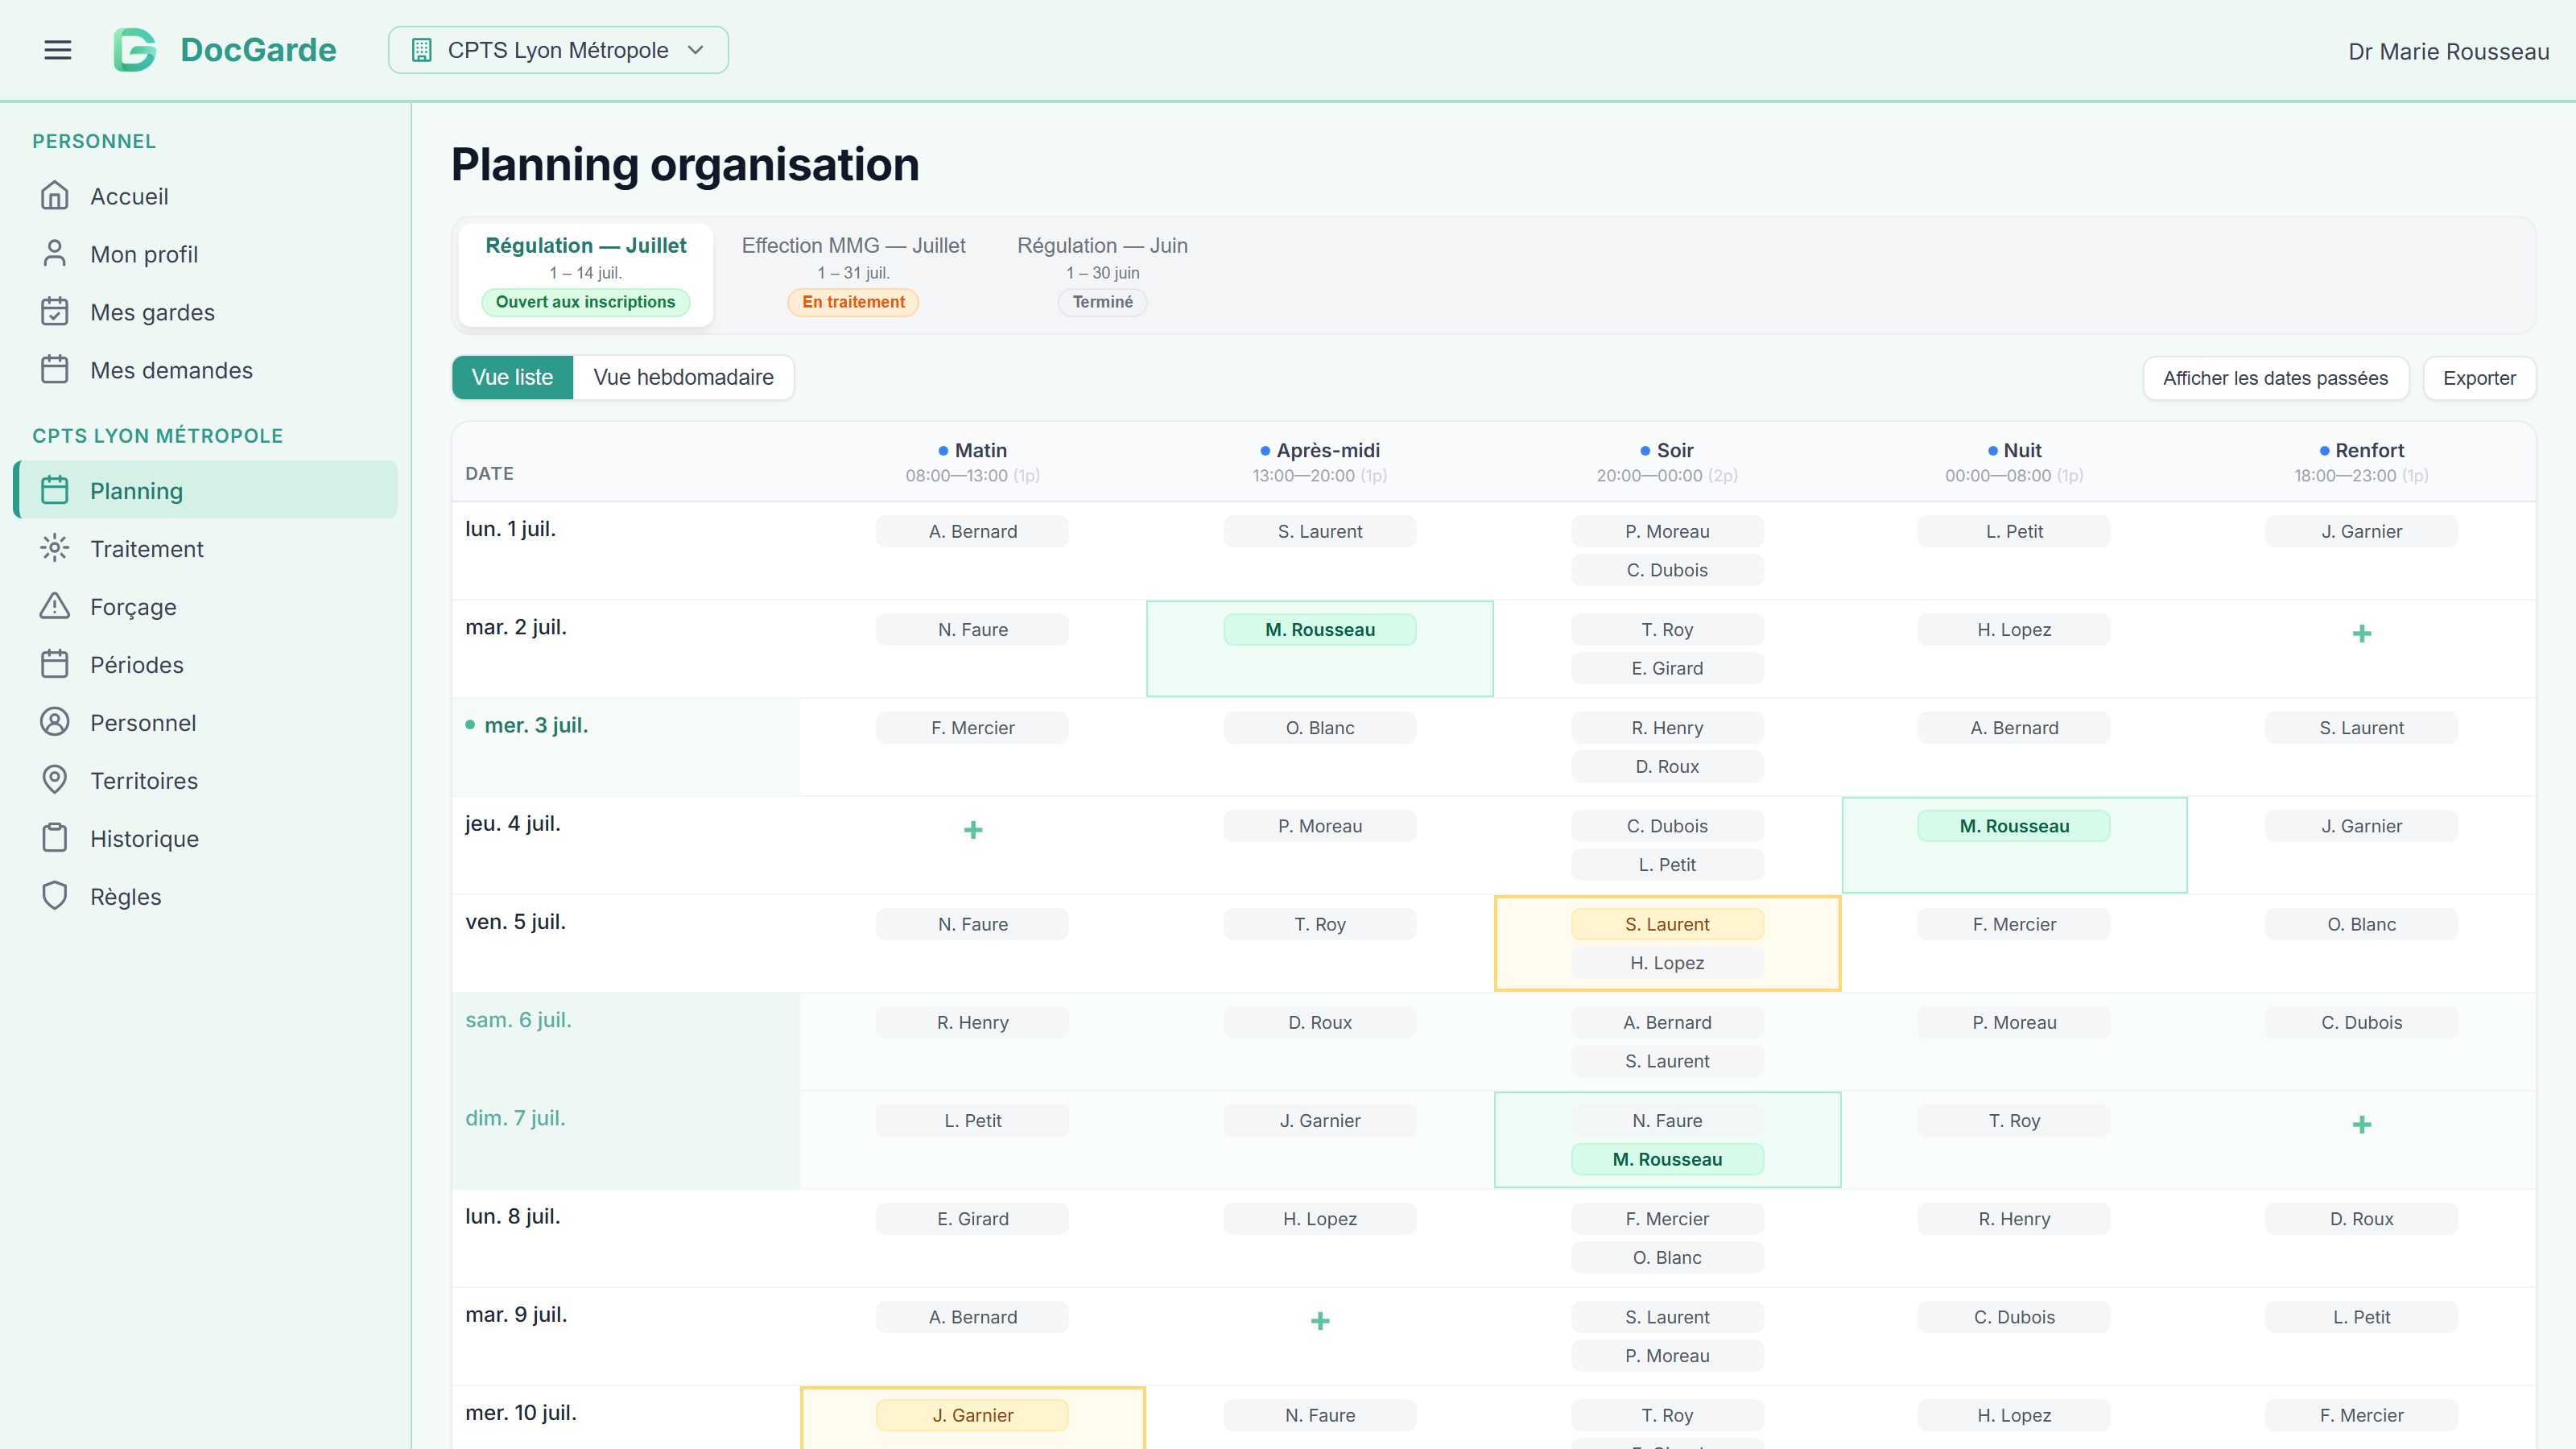Open the Règles section
This screenshot has height=1449, width=2576.
click(x=205, y=896)
